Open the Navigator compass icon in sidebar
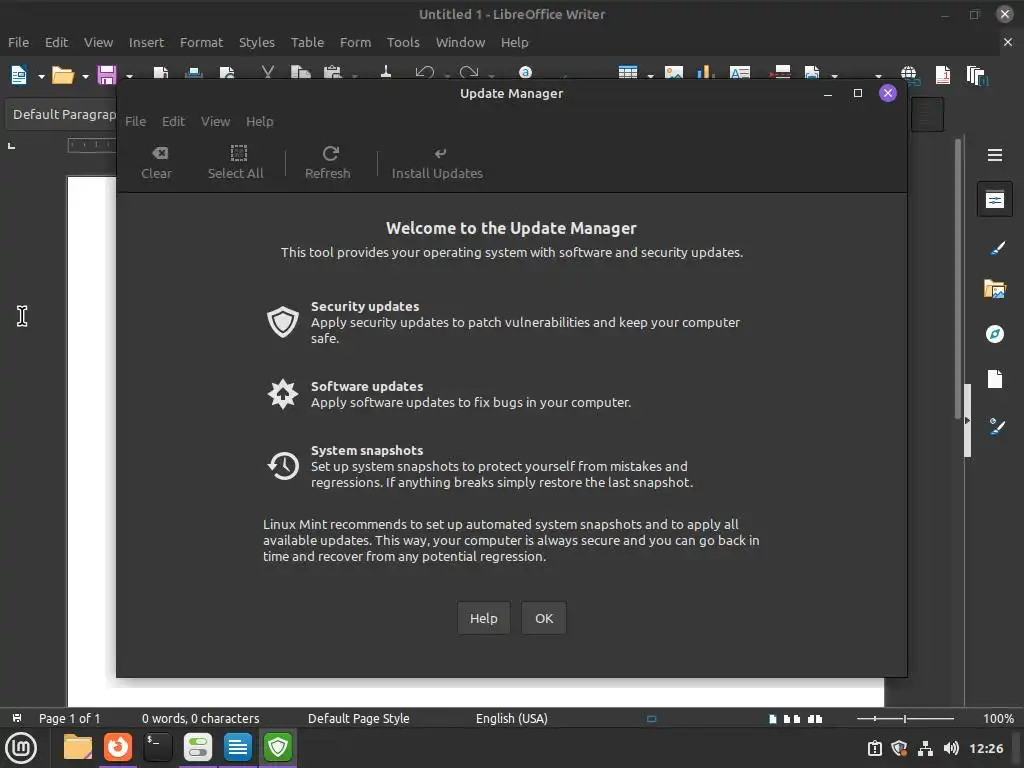Viewport: 1024px width, 768px height. tap(995, 334)
